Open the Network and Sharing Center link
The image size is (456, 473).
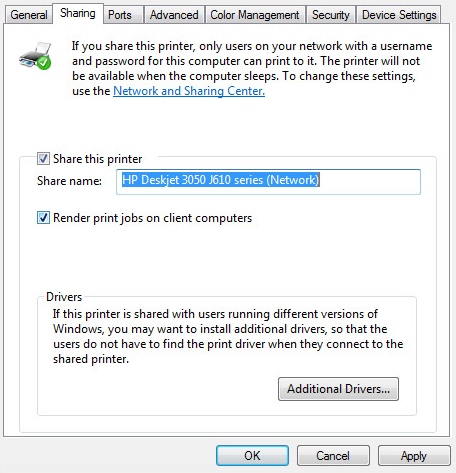pyautogui.click(x=189, y=91)
